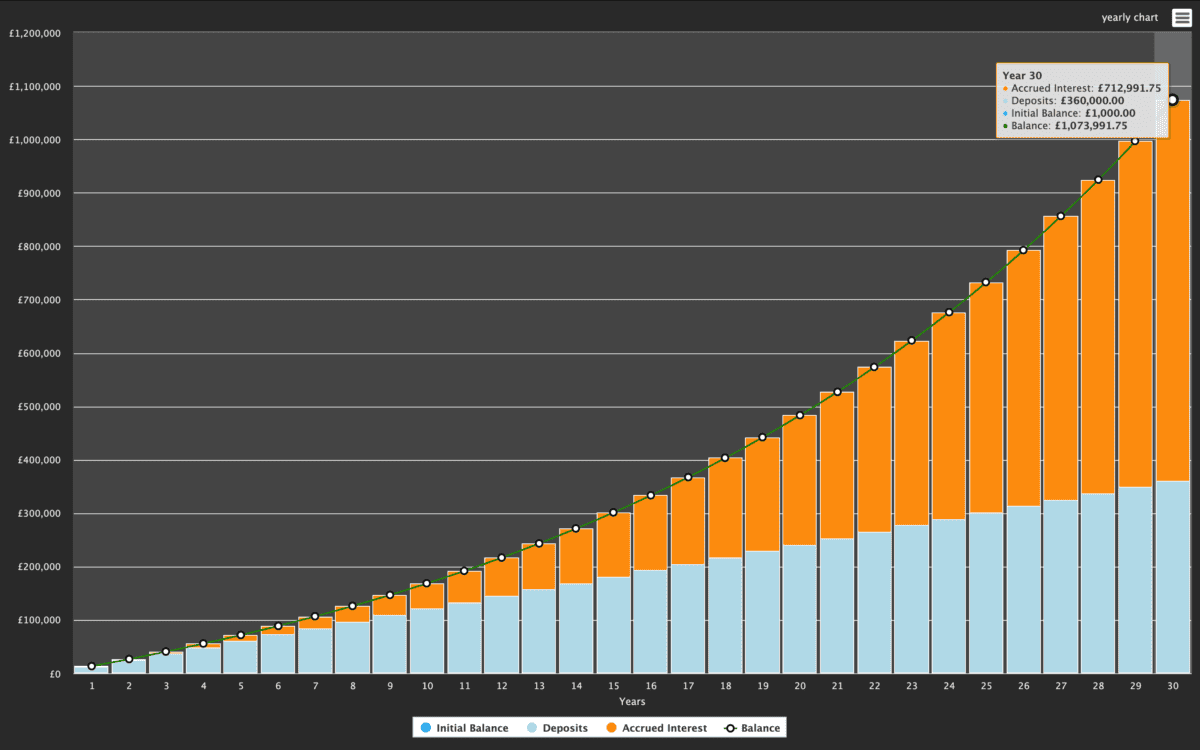
Task: Click the 'yearly chart' label
Action: (x=1130, y=17)
